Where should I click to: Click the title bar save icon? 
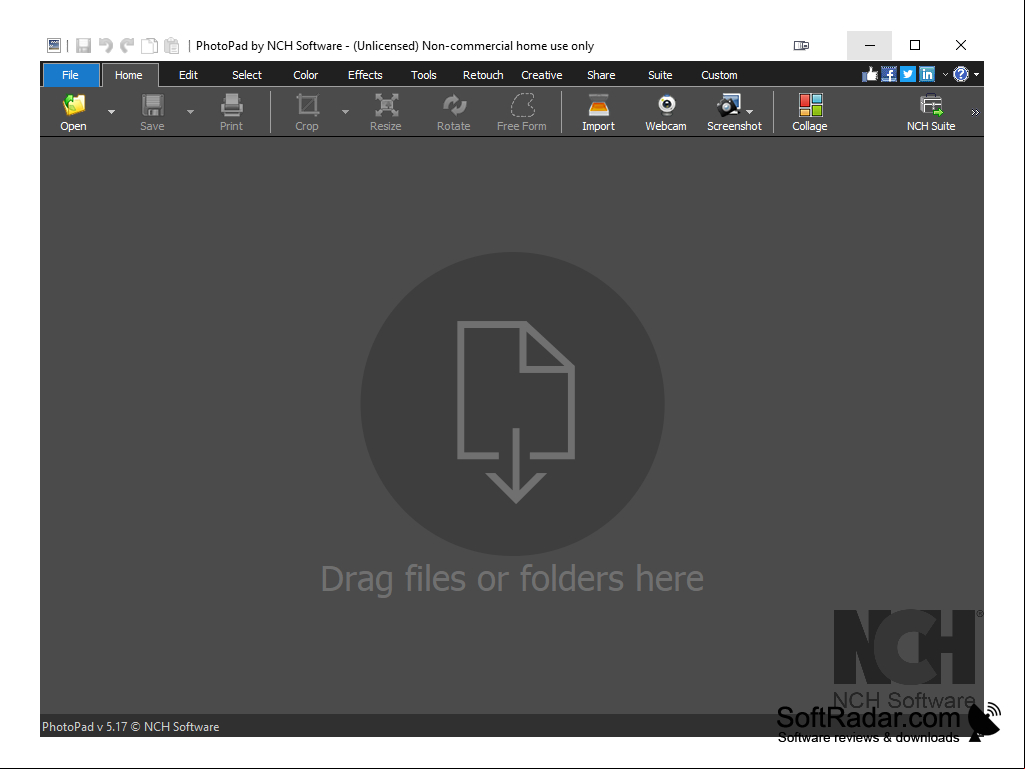(83, 45)
